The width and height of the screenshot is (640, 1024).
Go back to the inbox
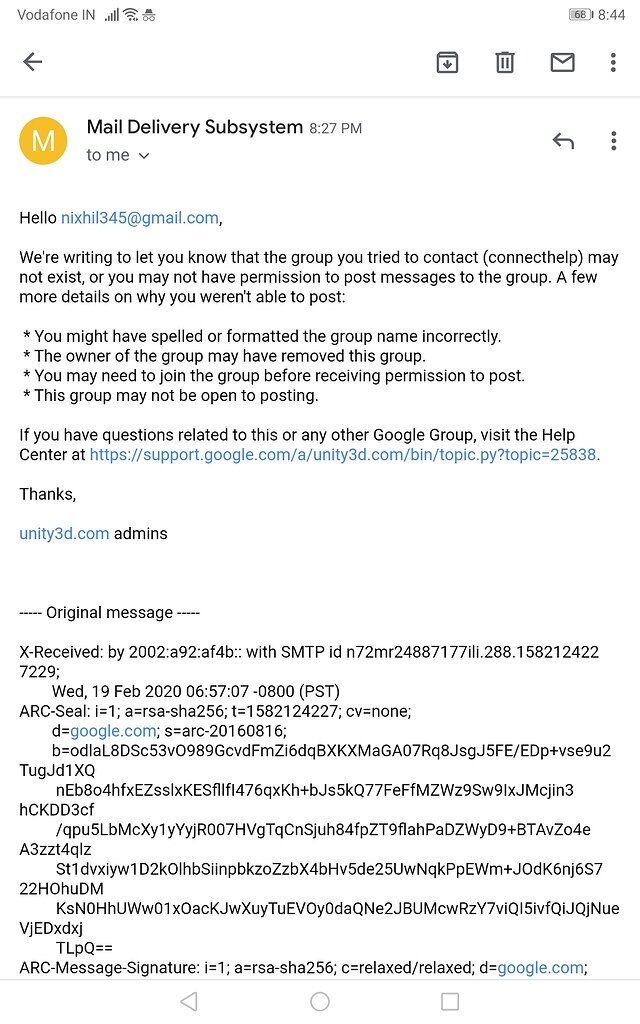click(x=33, y=62)
